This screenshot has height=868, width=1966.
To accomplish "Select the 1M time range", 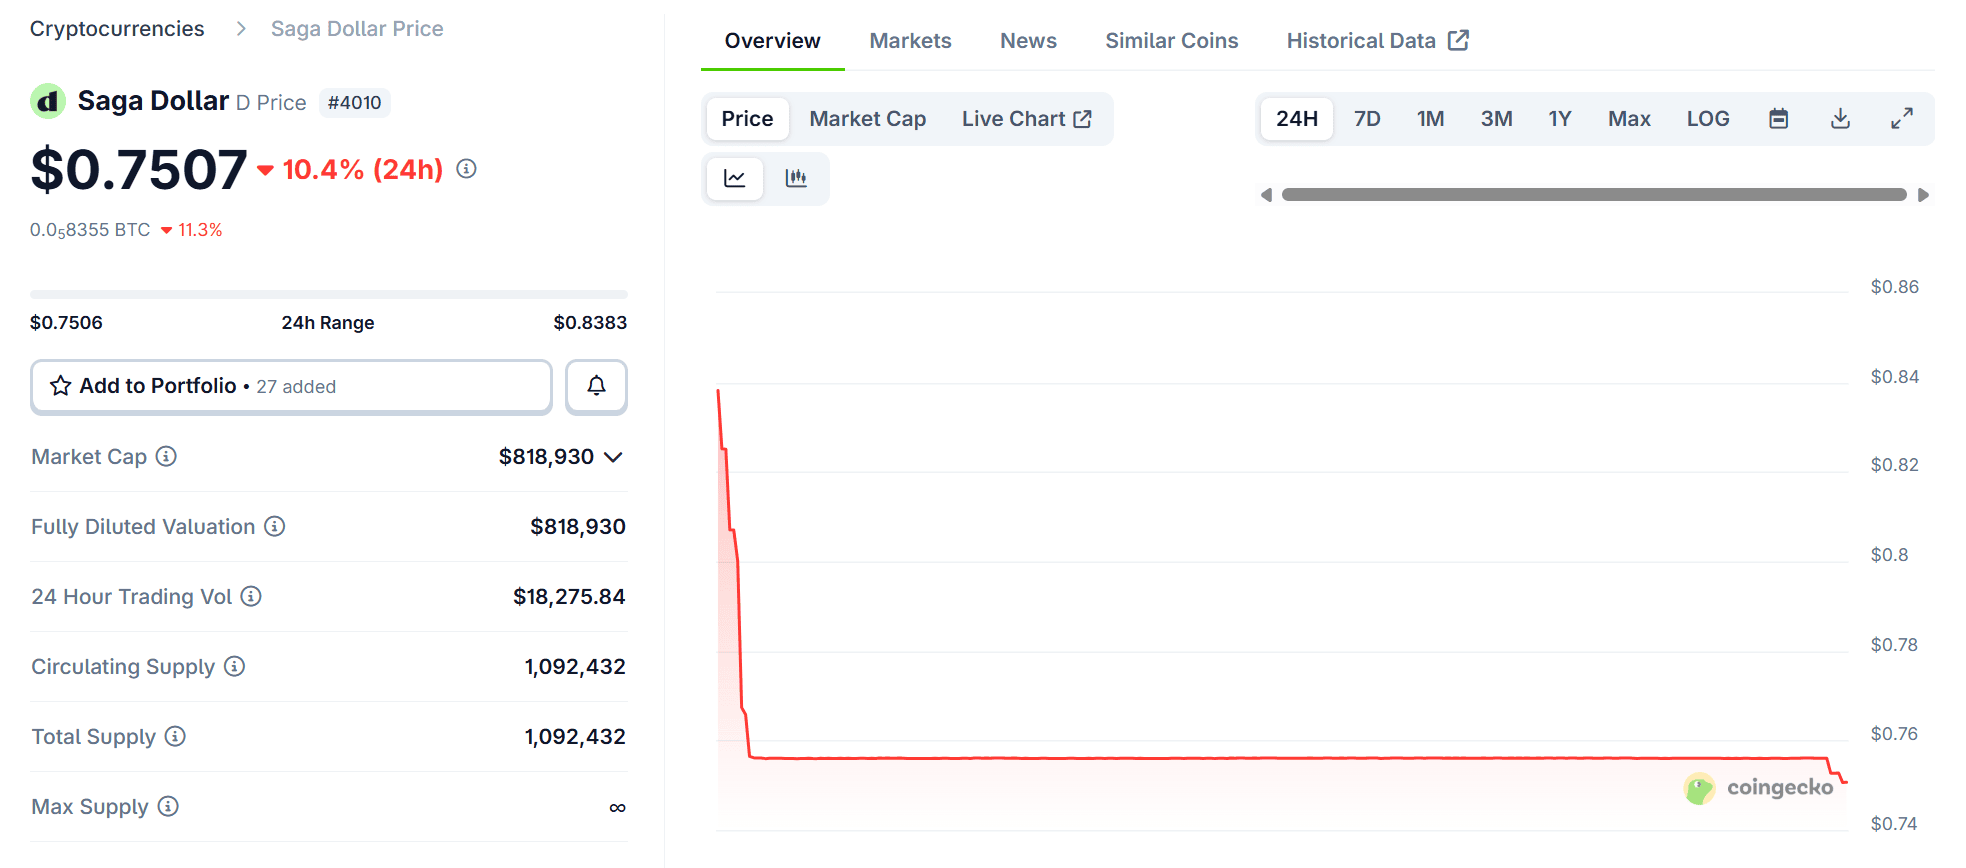I will pos(1431,119).
